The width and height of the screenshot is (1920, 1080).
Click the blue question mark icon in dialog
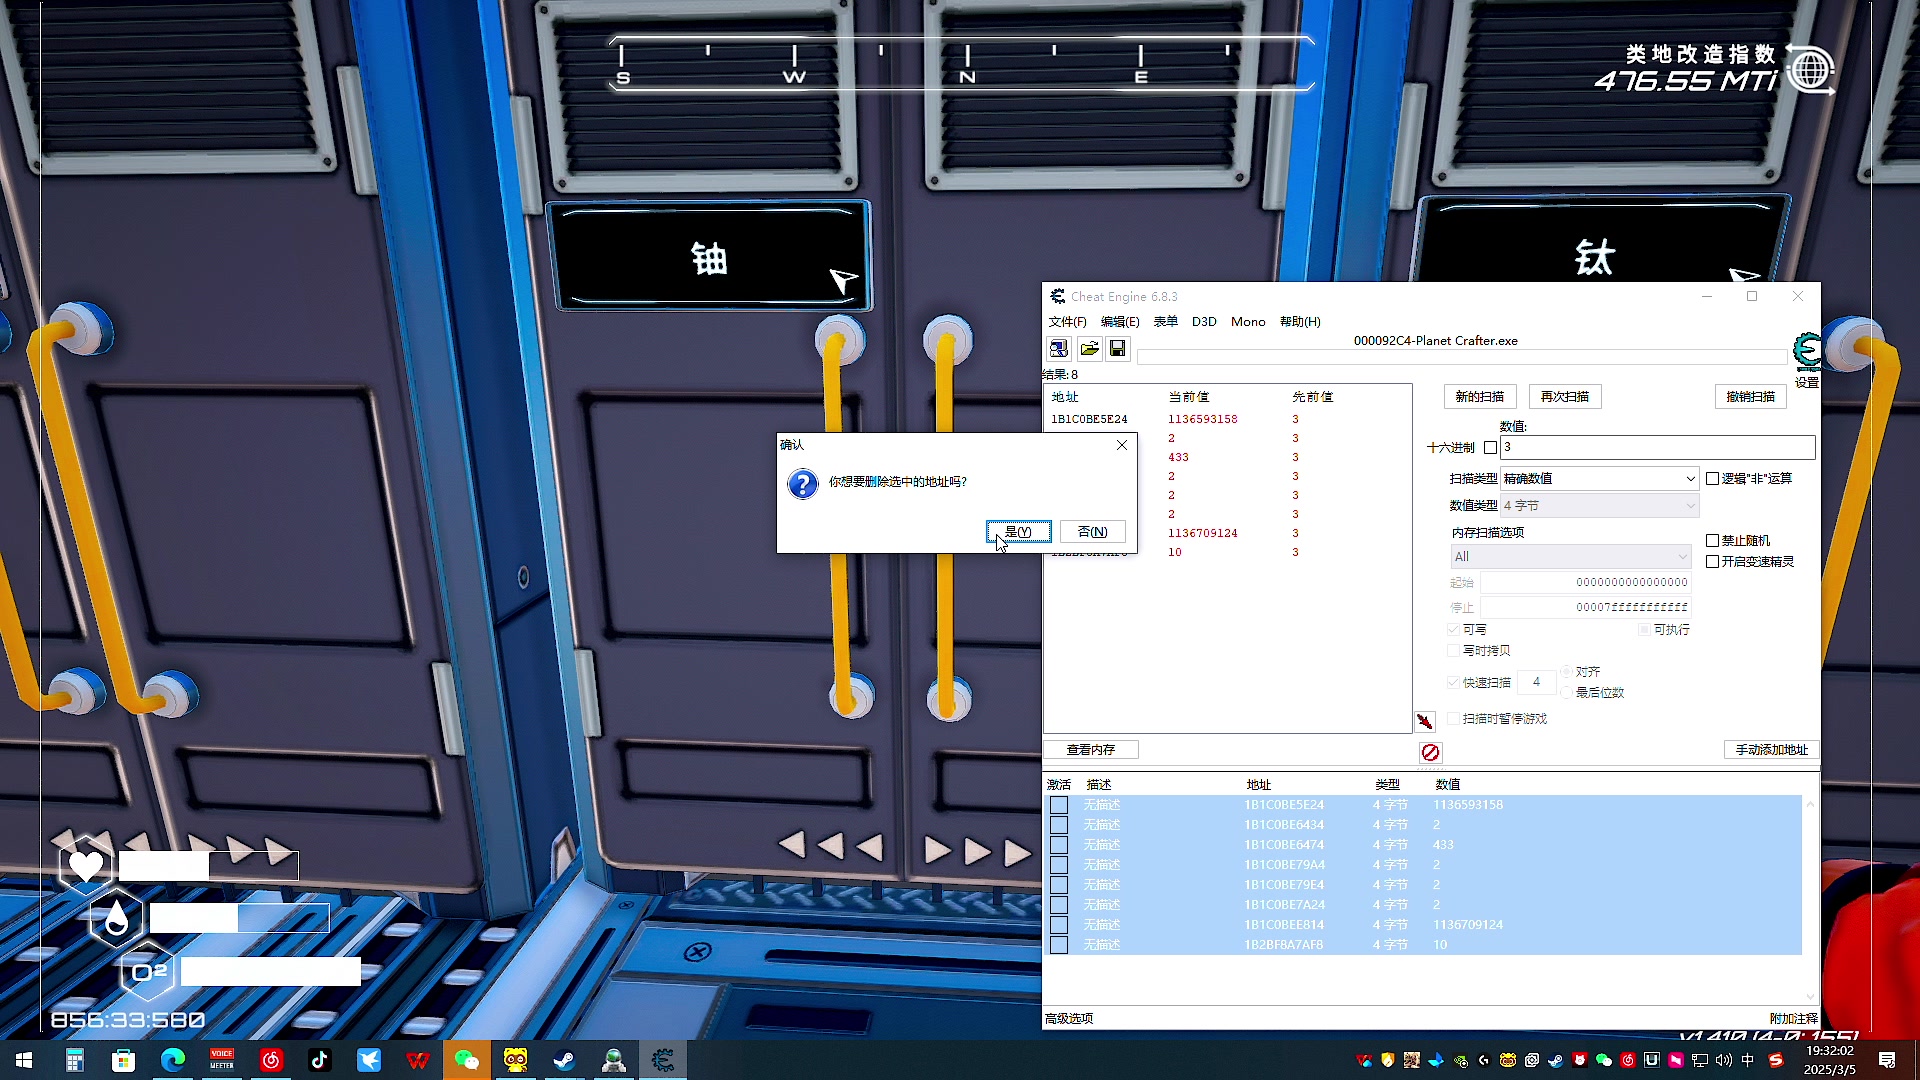pyautogui.click(x=803, y=485)
